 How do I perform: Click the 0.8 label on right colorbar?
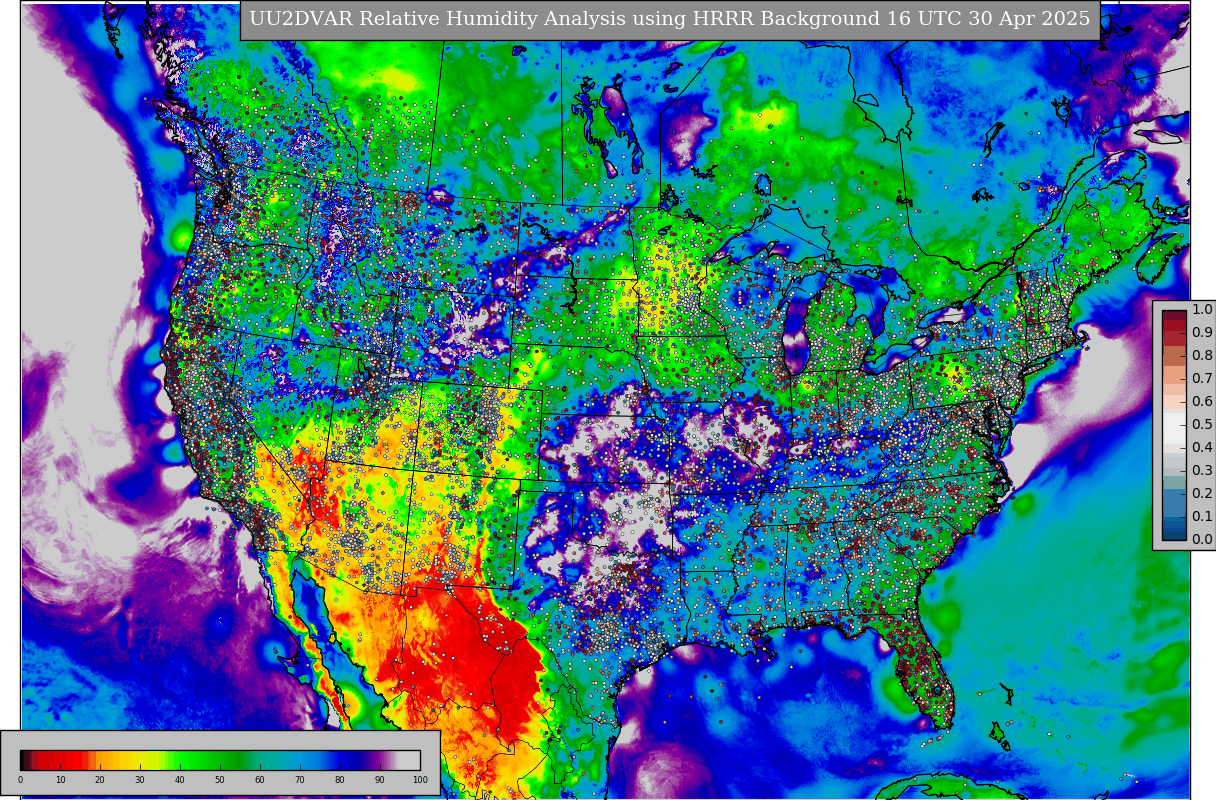point(1202,356)
